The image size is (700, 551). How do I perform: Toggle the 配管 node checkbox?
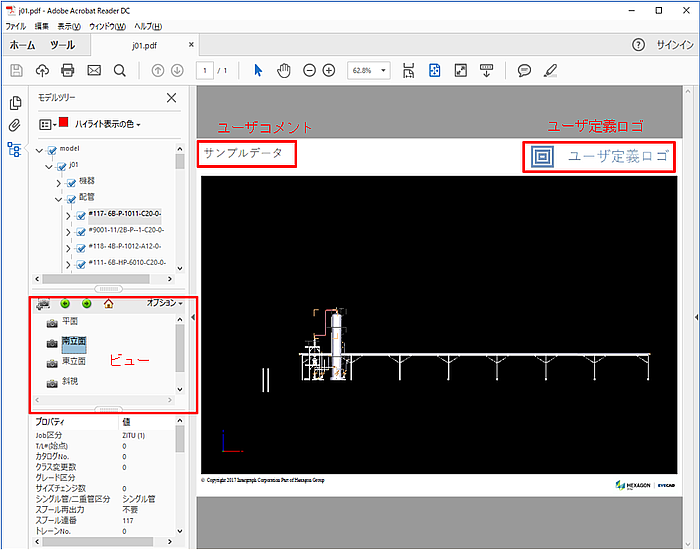tap(71, 199)
